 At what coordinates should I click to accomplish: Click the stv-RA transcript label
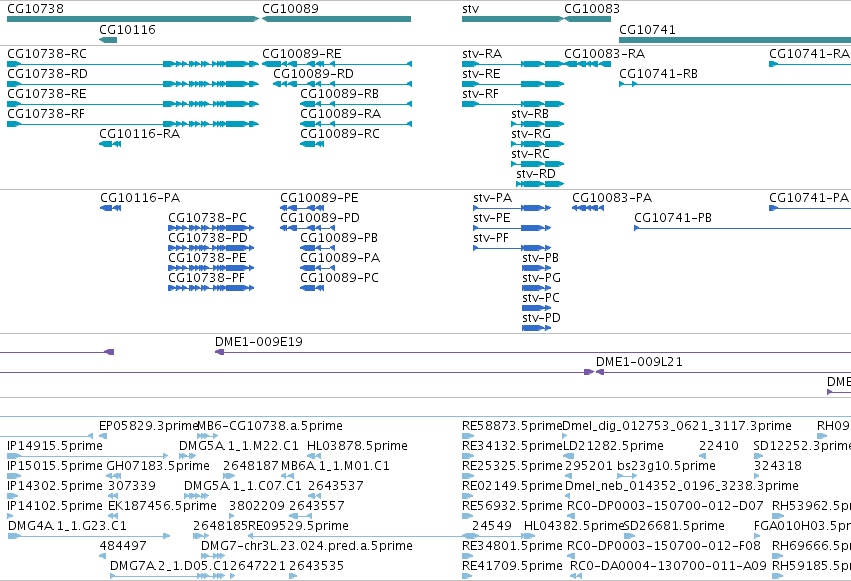coord(482,54)
